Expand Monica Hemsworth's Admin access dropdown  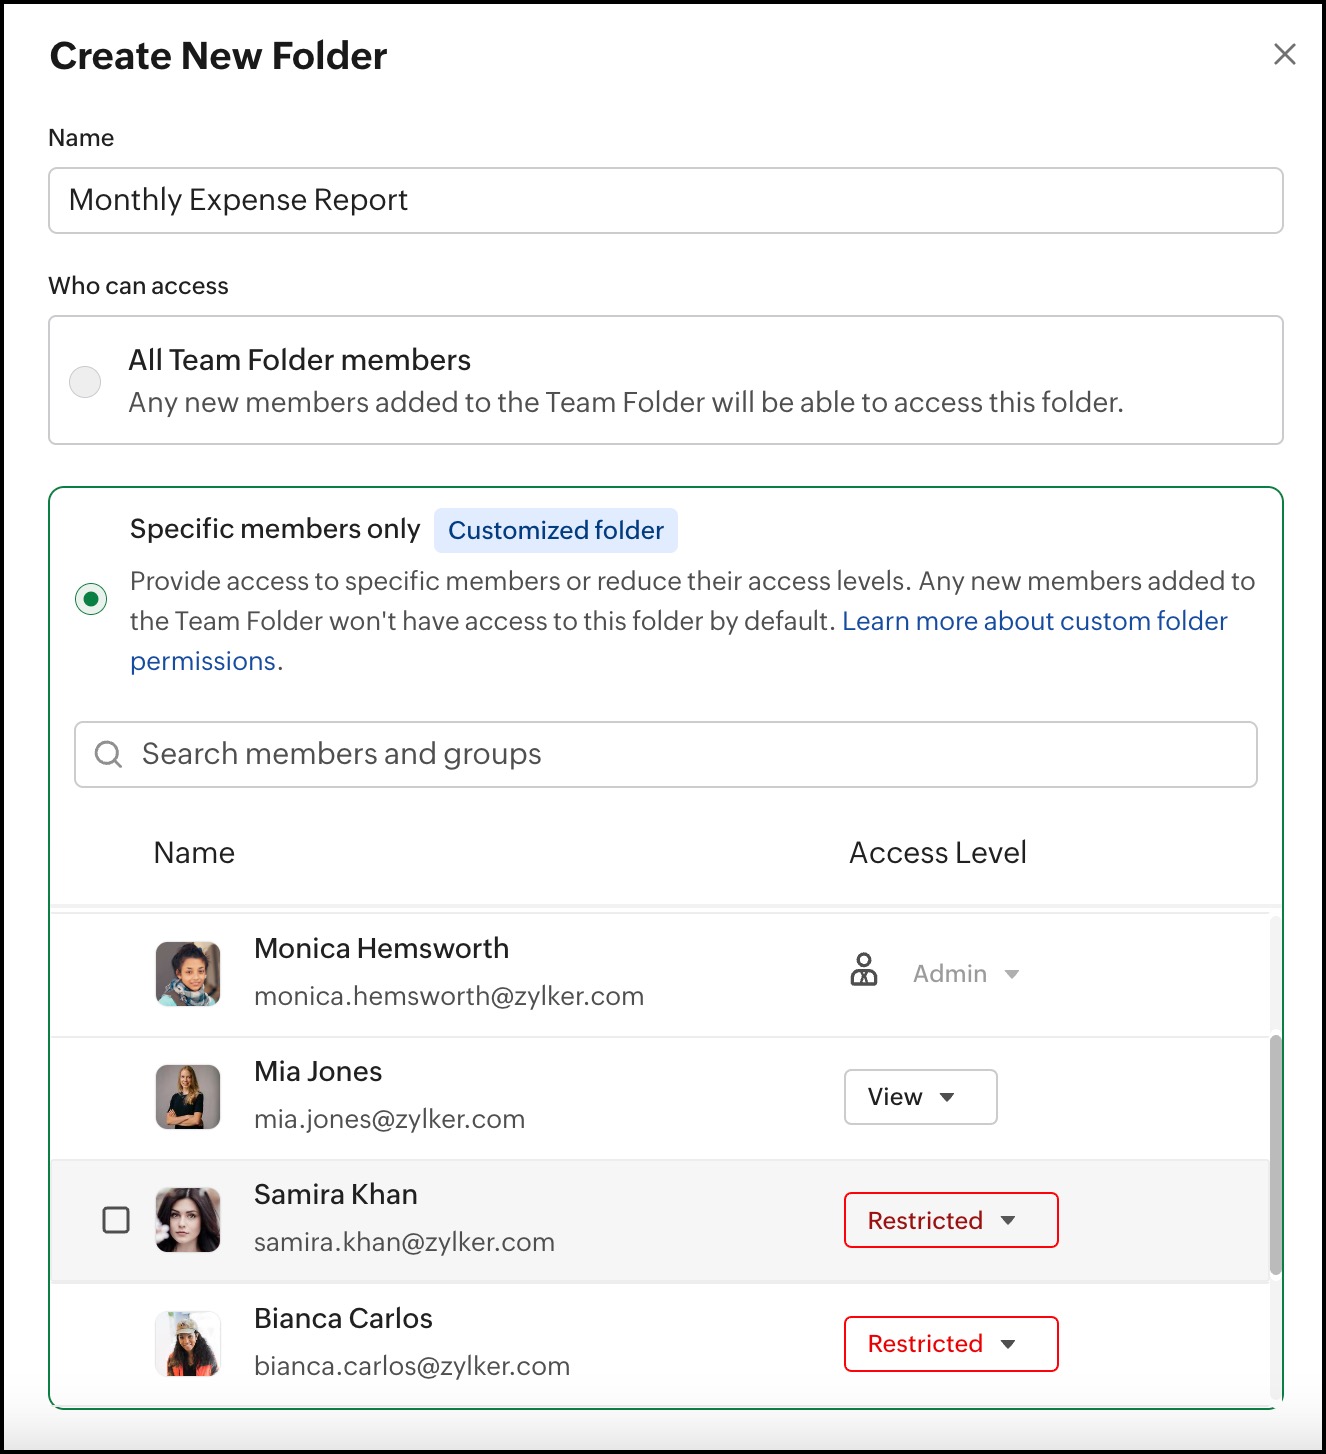[966, 974]
